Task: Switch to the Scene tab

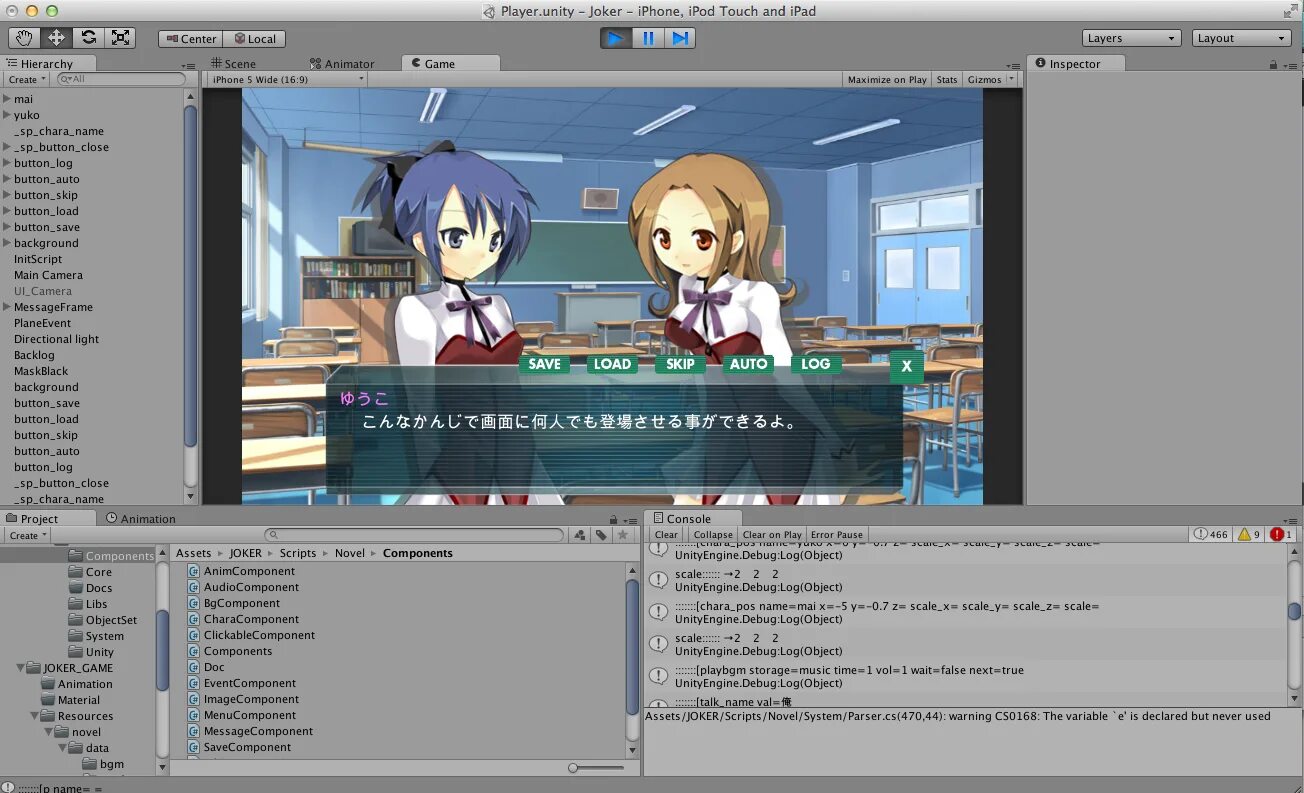Action: pos(232,63)
